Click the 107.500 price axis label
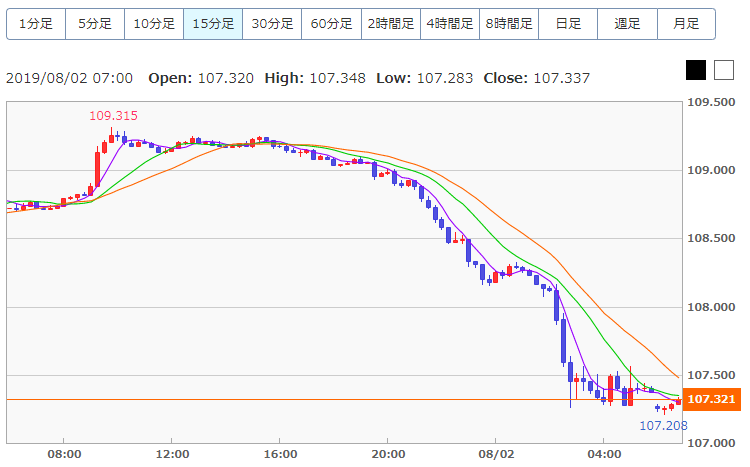 pos(711,375)
